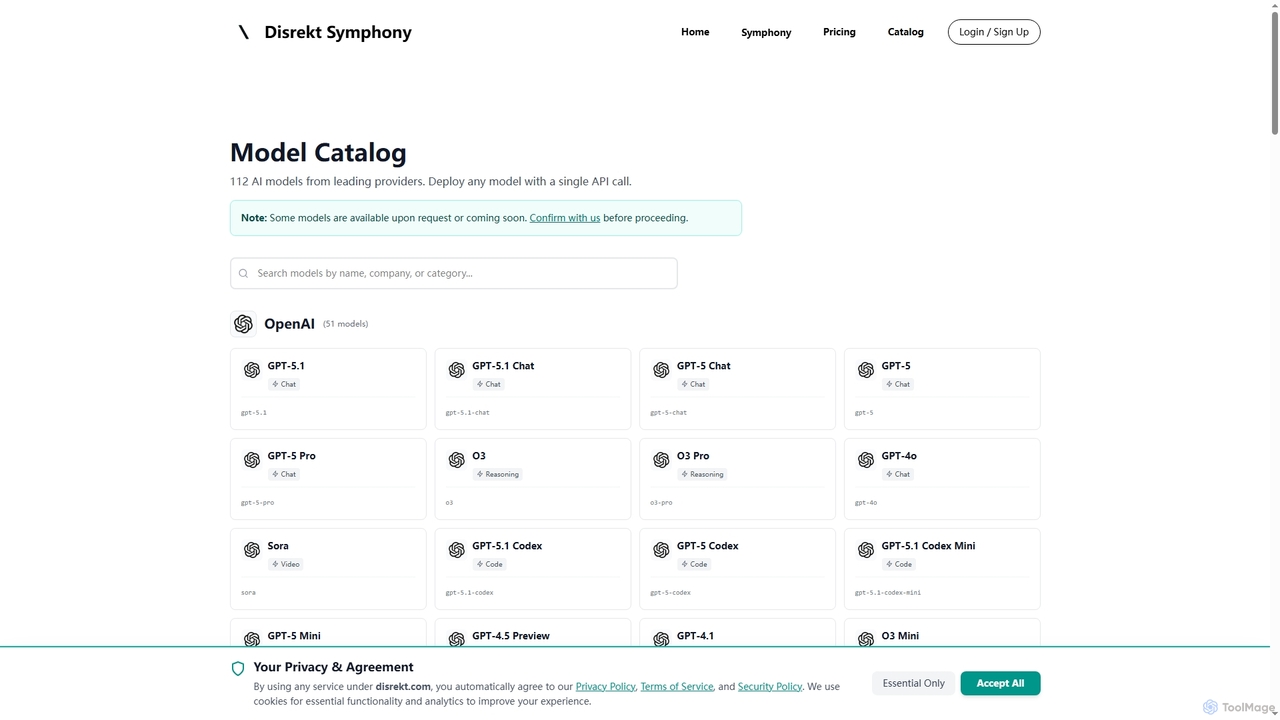Select the Catalog nav item

[x=906, y=32]
